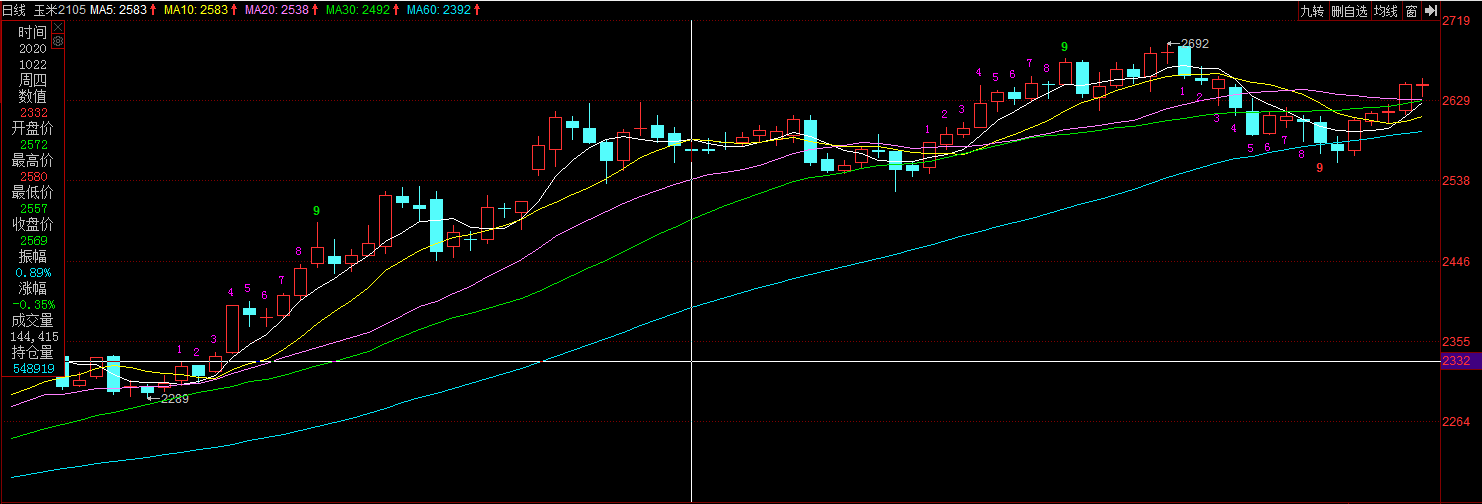Click the 收盘价 close price label
The image size is (1482, 504).
(33, 224)
